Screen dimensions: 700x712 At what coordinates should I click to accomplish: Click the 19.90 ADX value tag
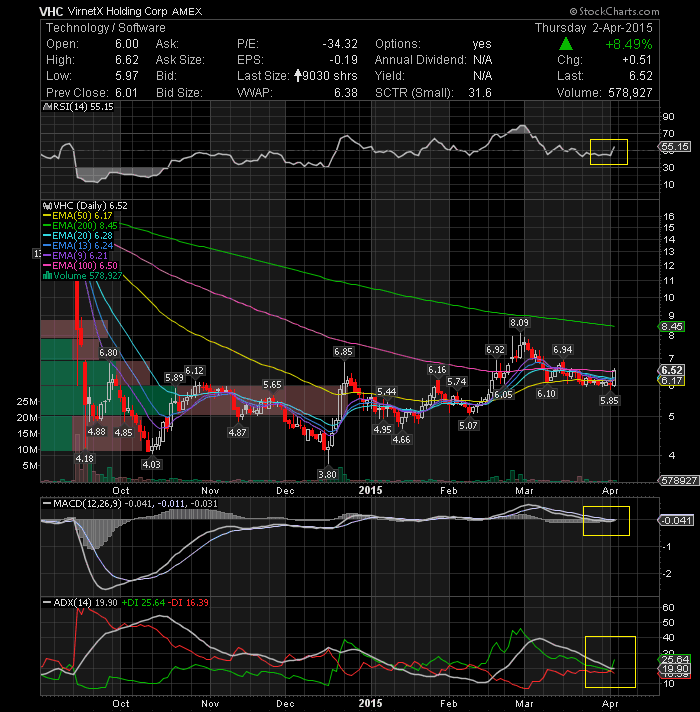click(674, 668)
